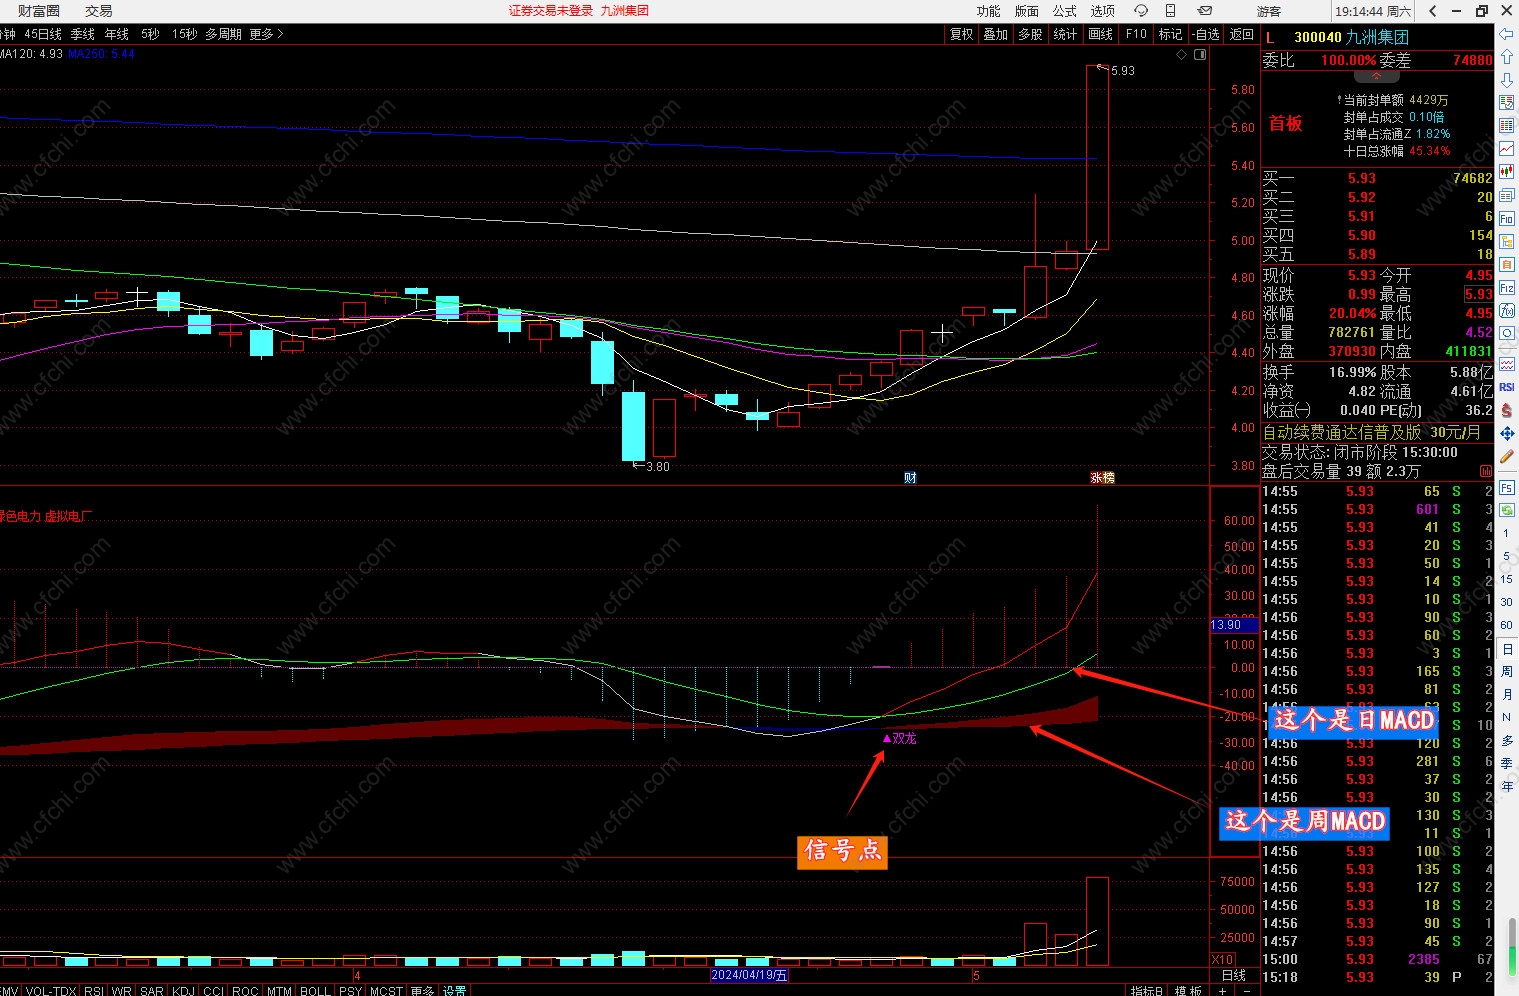Click the mobile phone icon in title bar
Image resolution: width=1519 pixels, height=996 pixels.
tap(1170, 11)
